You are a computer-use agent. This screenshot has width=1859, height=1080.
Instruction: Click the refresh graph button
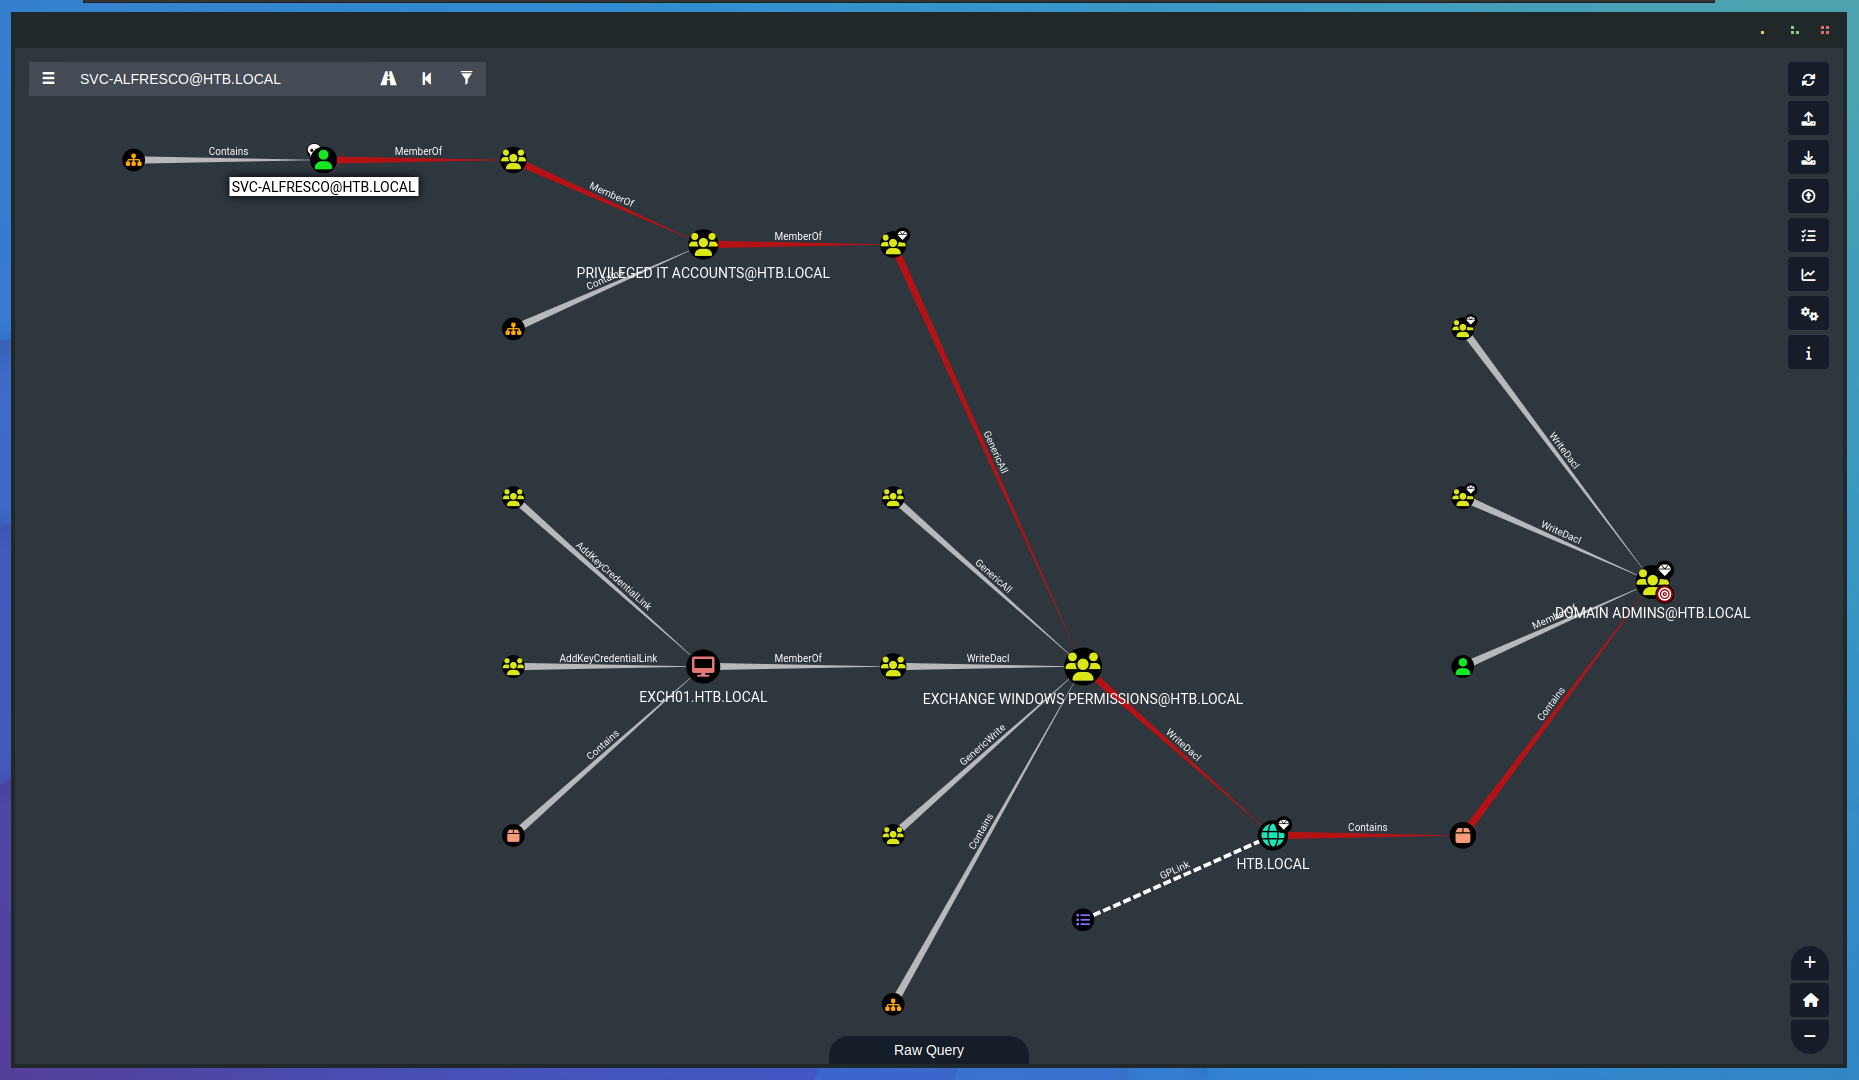(x=1808, y=79)
